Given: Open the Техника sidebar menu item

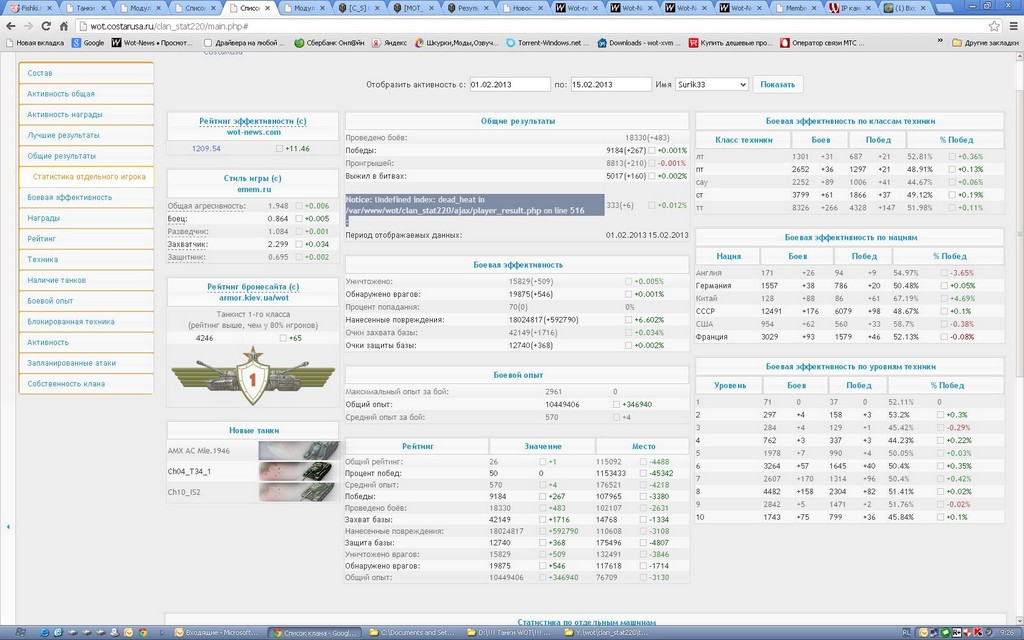Looking at the screenshot, I should pos(42,259).
